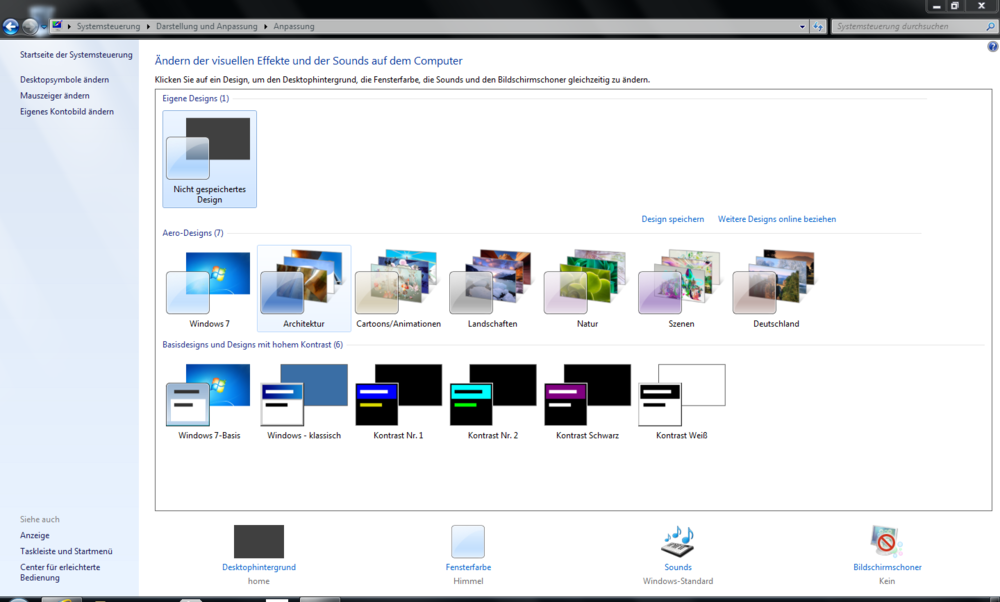Open Weitere Designs online beziehen link
Image resolution: width=1000 pixels, height=602 pixels.
[776, 219]
